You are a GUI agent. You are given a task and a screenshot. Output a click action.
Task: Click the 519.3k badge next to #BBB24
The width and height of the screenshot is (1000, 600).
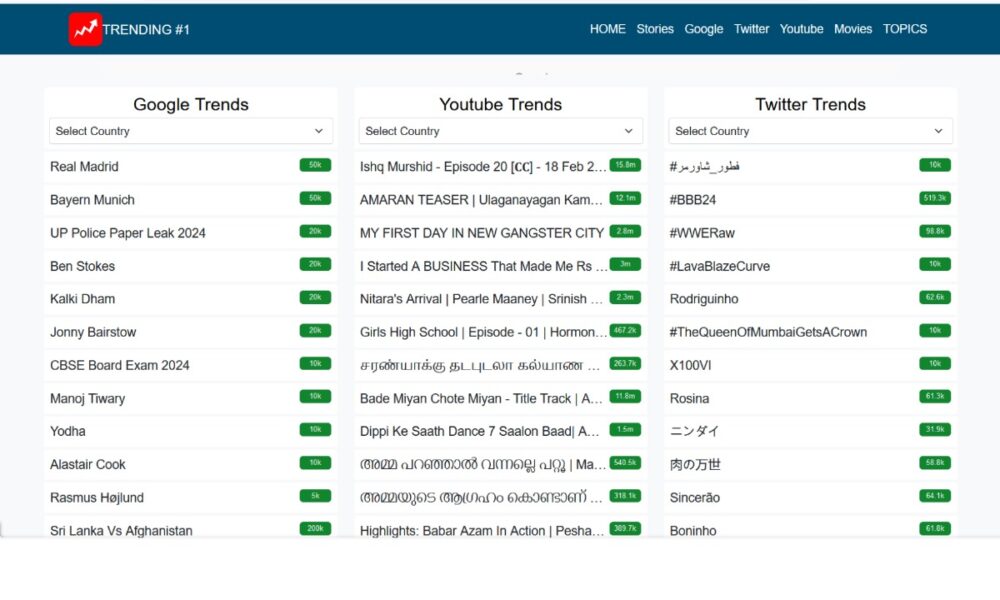pos(935,199)
